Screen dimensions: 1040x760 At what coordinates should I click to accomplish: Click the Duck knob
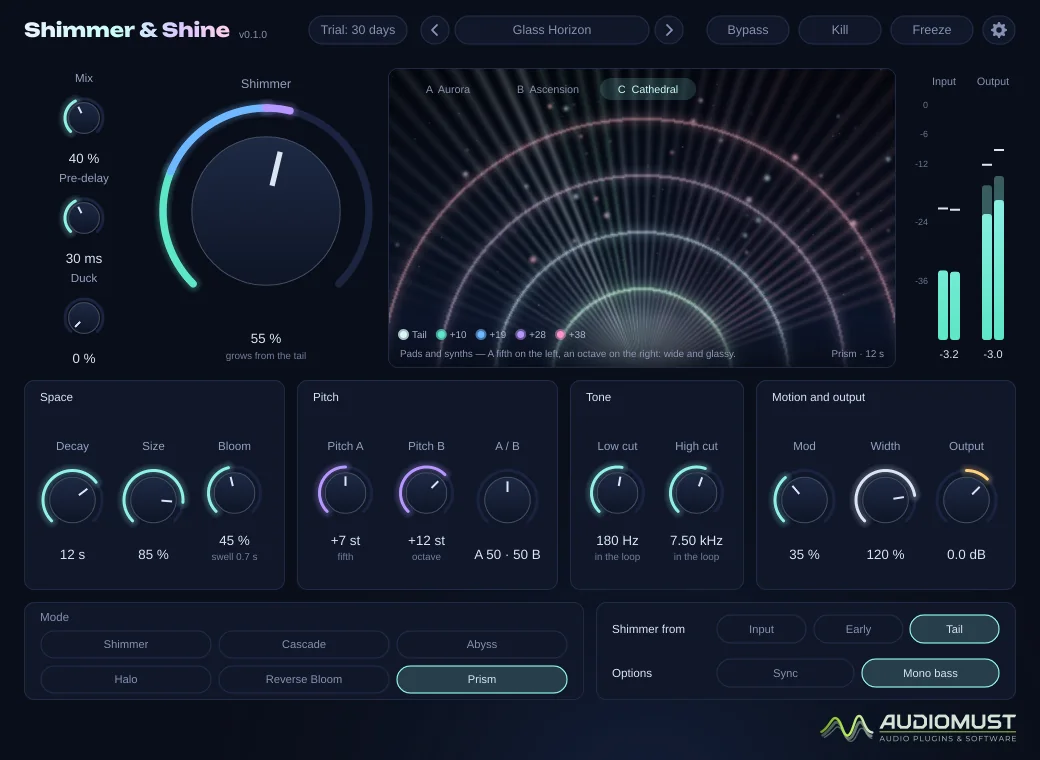84,318
